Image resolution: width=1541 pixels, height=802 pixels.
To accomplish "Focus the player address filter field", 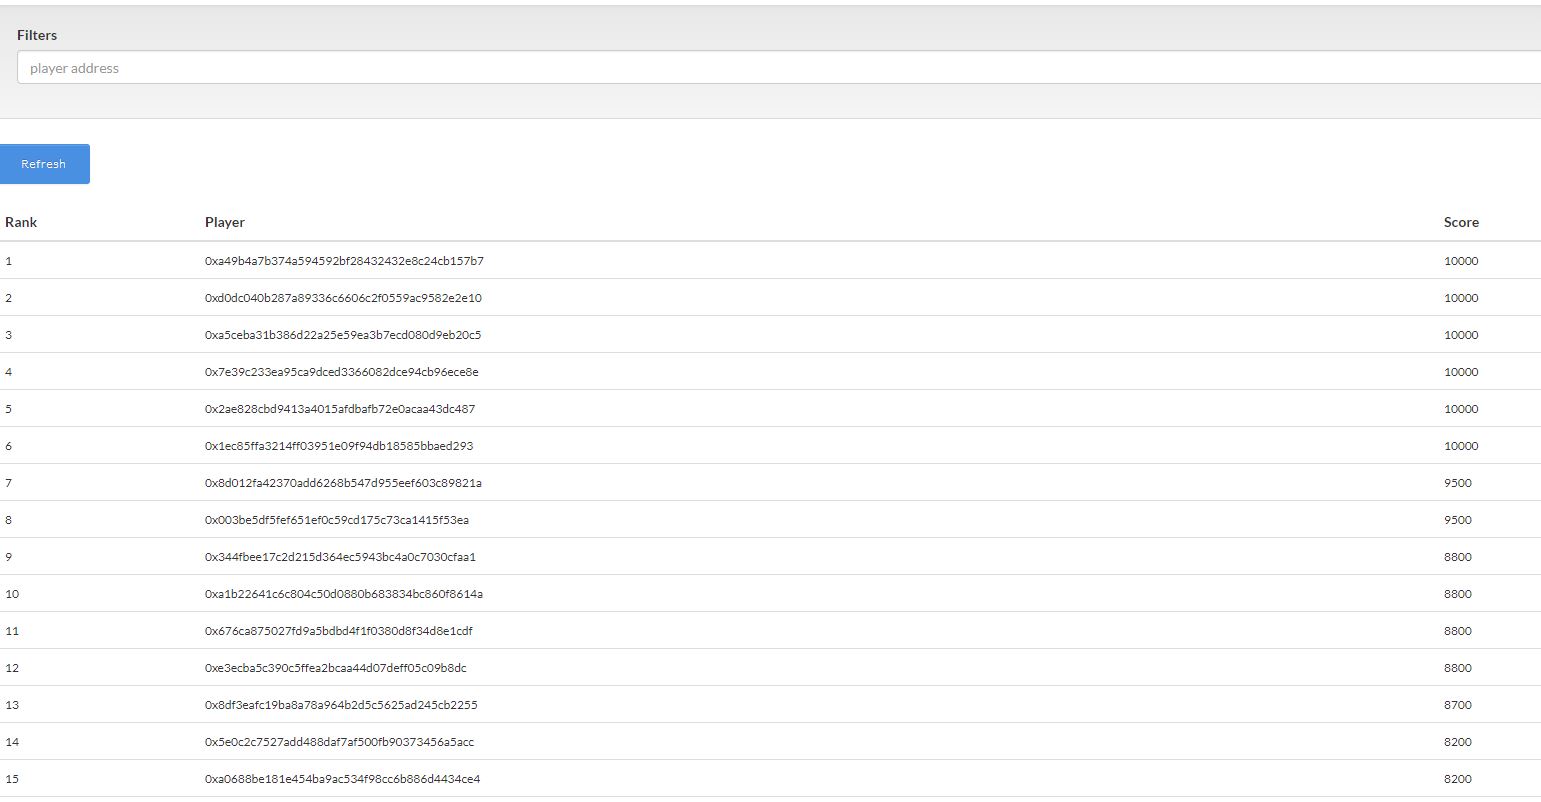I will pyautogui.click(x=779, y=68).
